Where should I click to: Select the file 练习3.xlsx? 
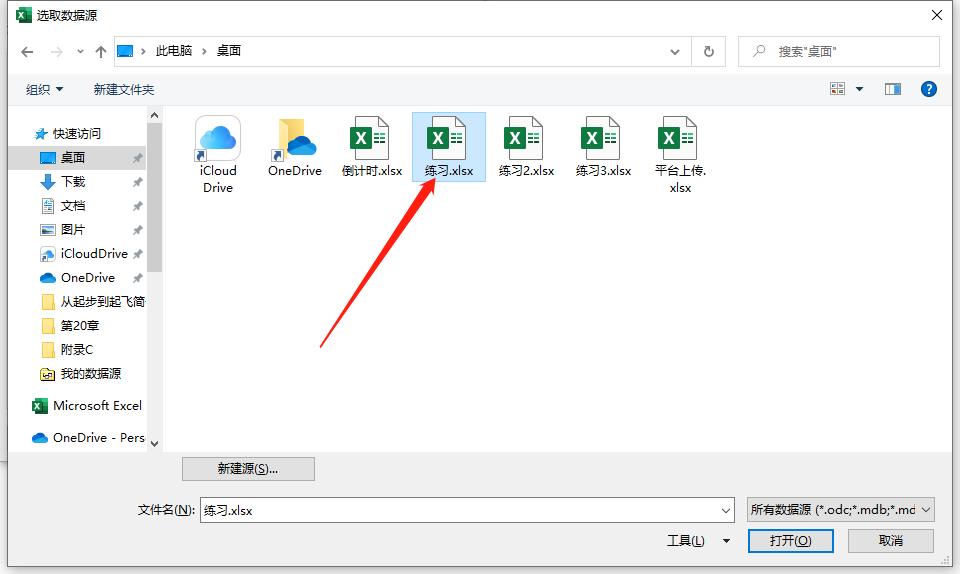(603, 147)
